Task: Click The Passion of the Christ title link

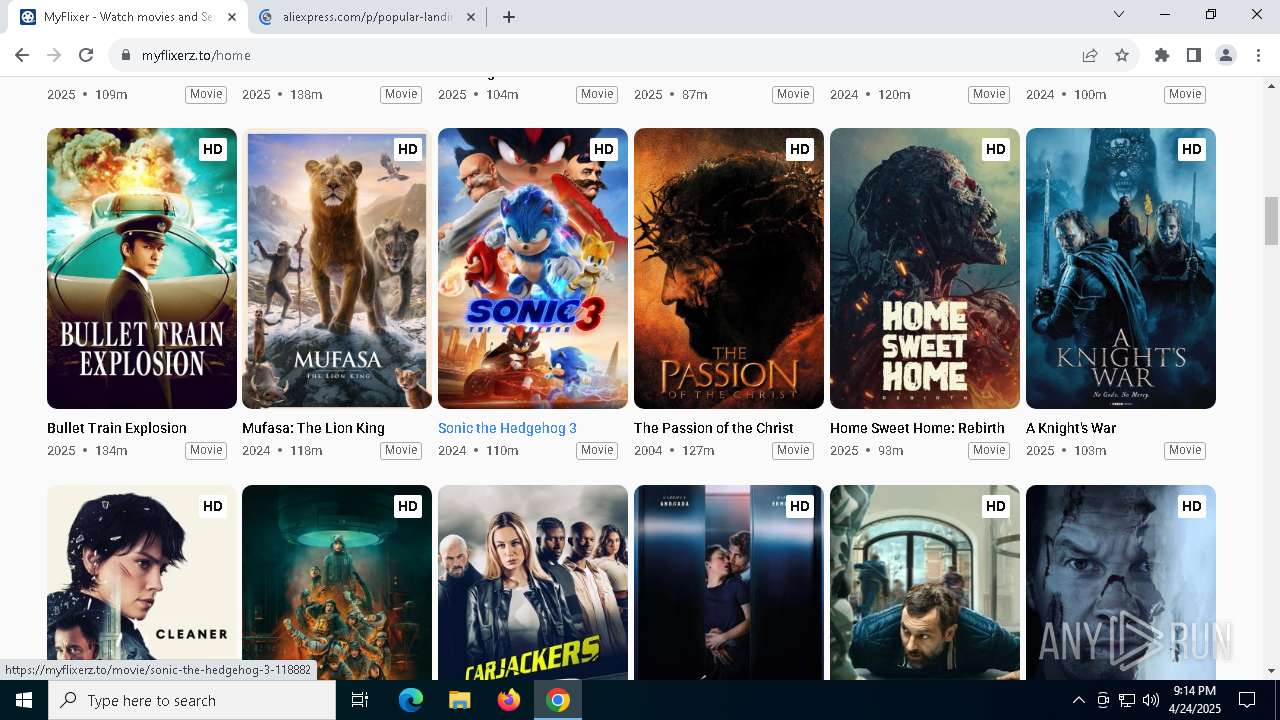Action: click(x=714, y=428)
